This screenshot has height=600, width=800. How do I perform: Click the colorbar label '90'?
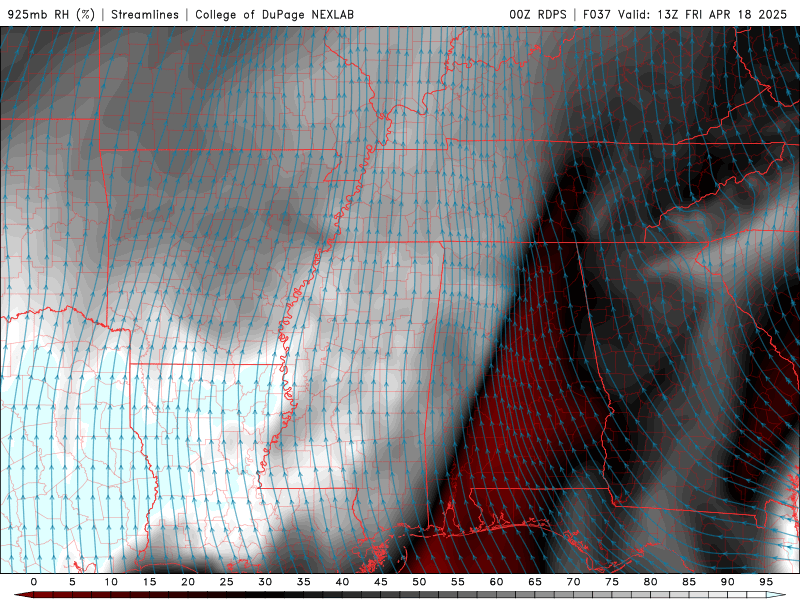coord(728,582)
